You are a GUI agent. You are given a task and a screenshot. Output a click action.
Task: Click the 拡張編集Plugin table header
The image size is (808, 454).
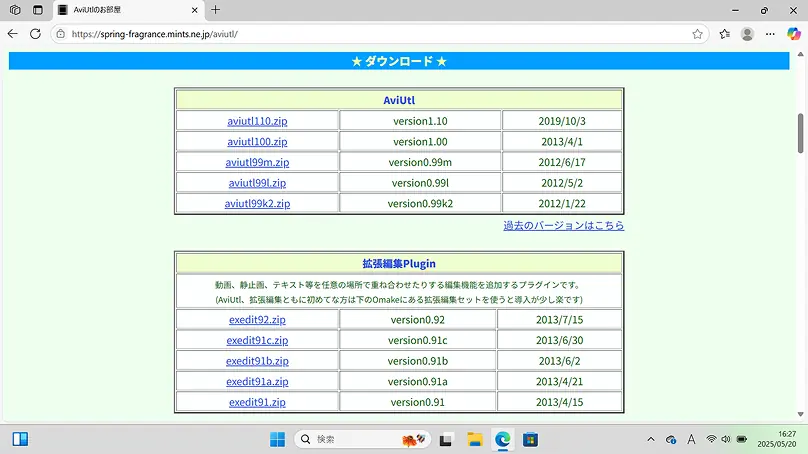[x=399, y=263]
